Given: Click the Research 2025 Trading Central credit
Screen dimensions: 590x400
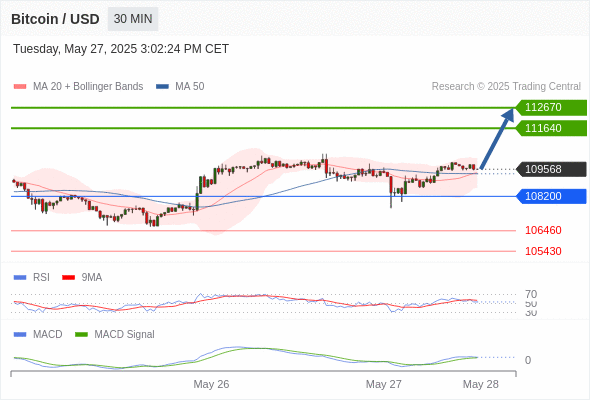Looking at the screenshot, I should (x=506, y=87).
